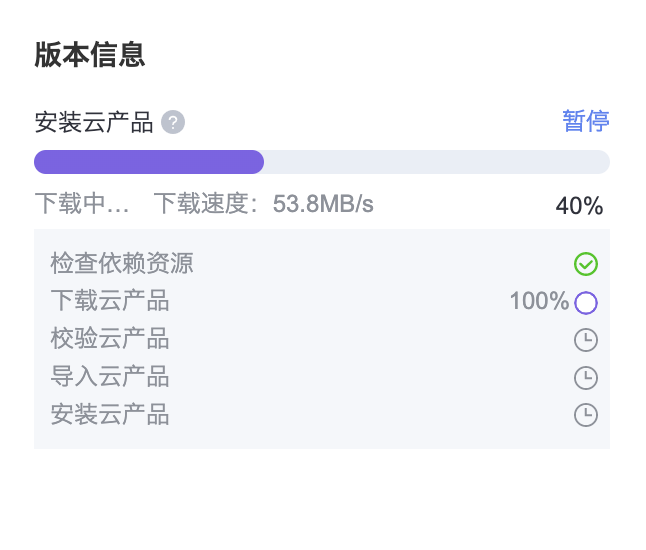Select the 导入云产品 step label
Screen dimensions: 646x550
click(110, 377)
